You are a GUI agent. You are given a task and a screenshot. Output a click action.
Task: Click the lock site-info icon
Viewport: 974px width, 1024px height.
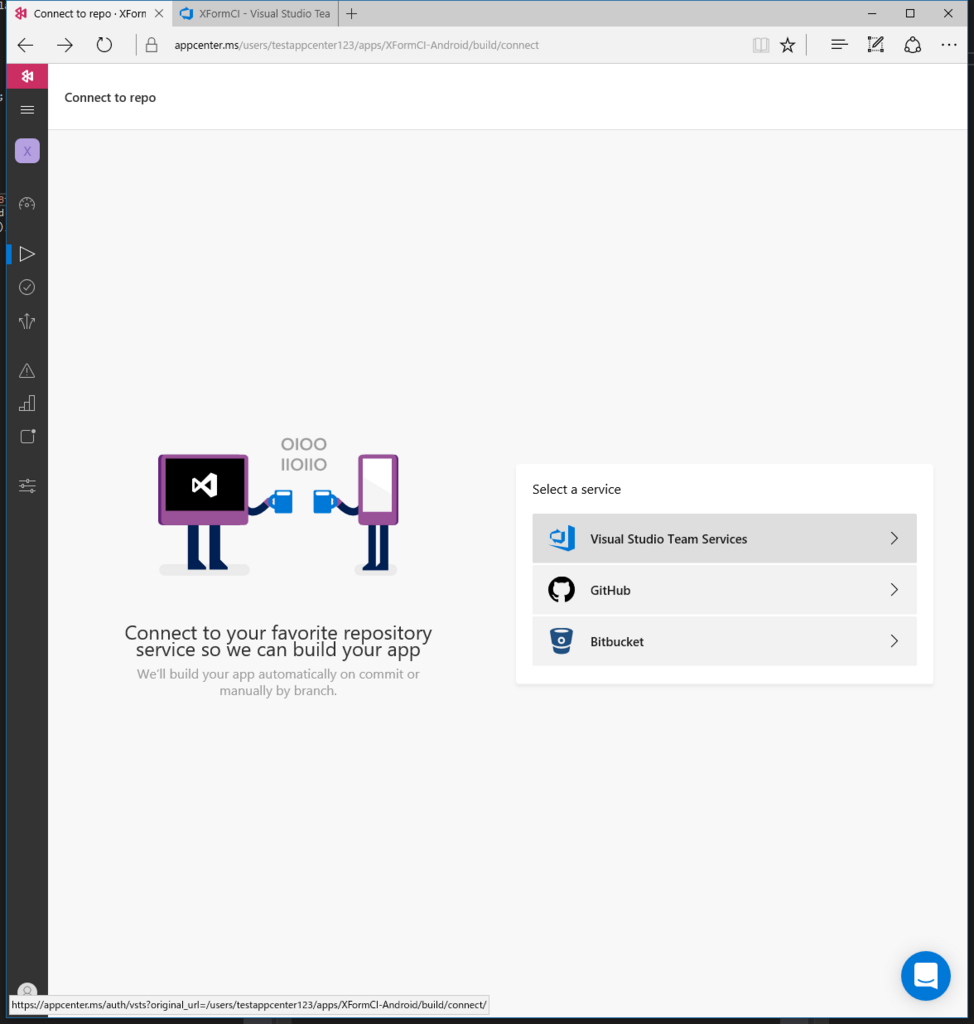click(x=152, y=45)
